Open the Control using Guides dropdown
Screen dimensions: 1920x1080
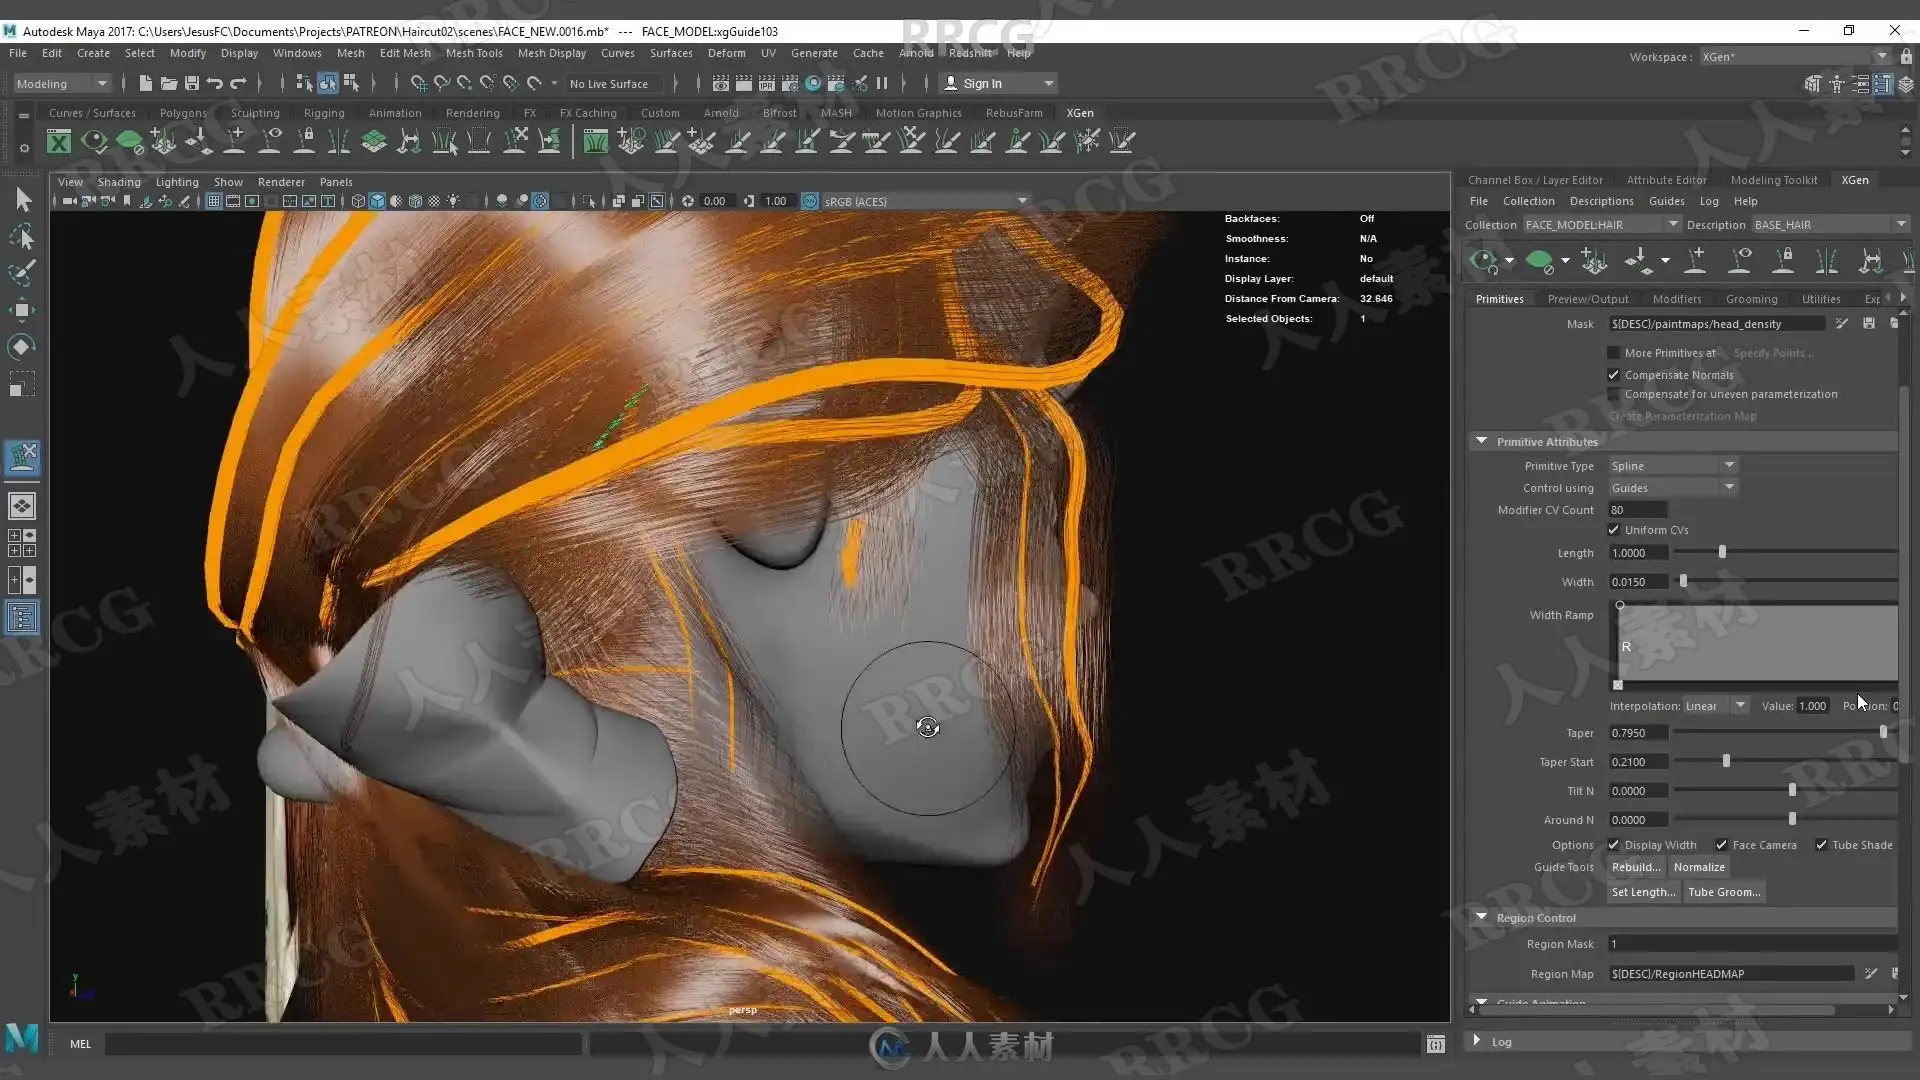tap(1673, 488)
